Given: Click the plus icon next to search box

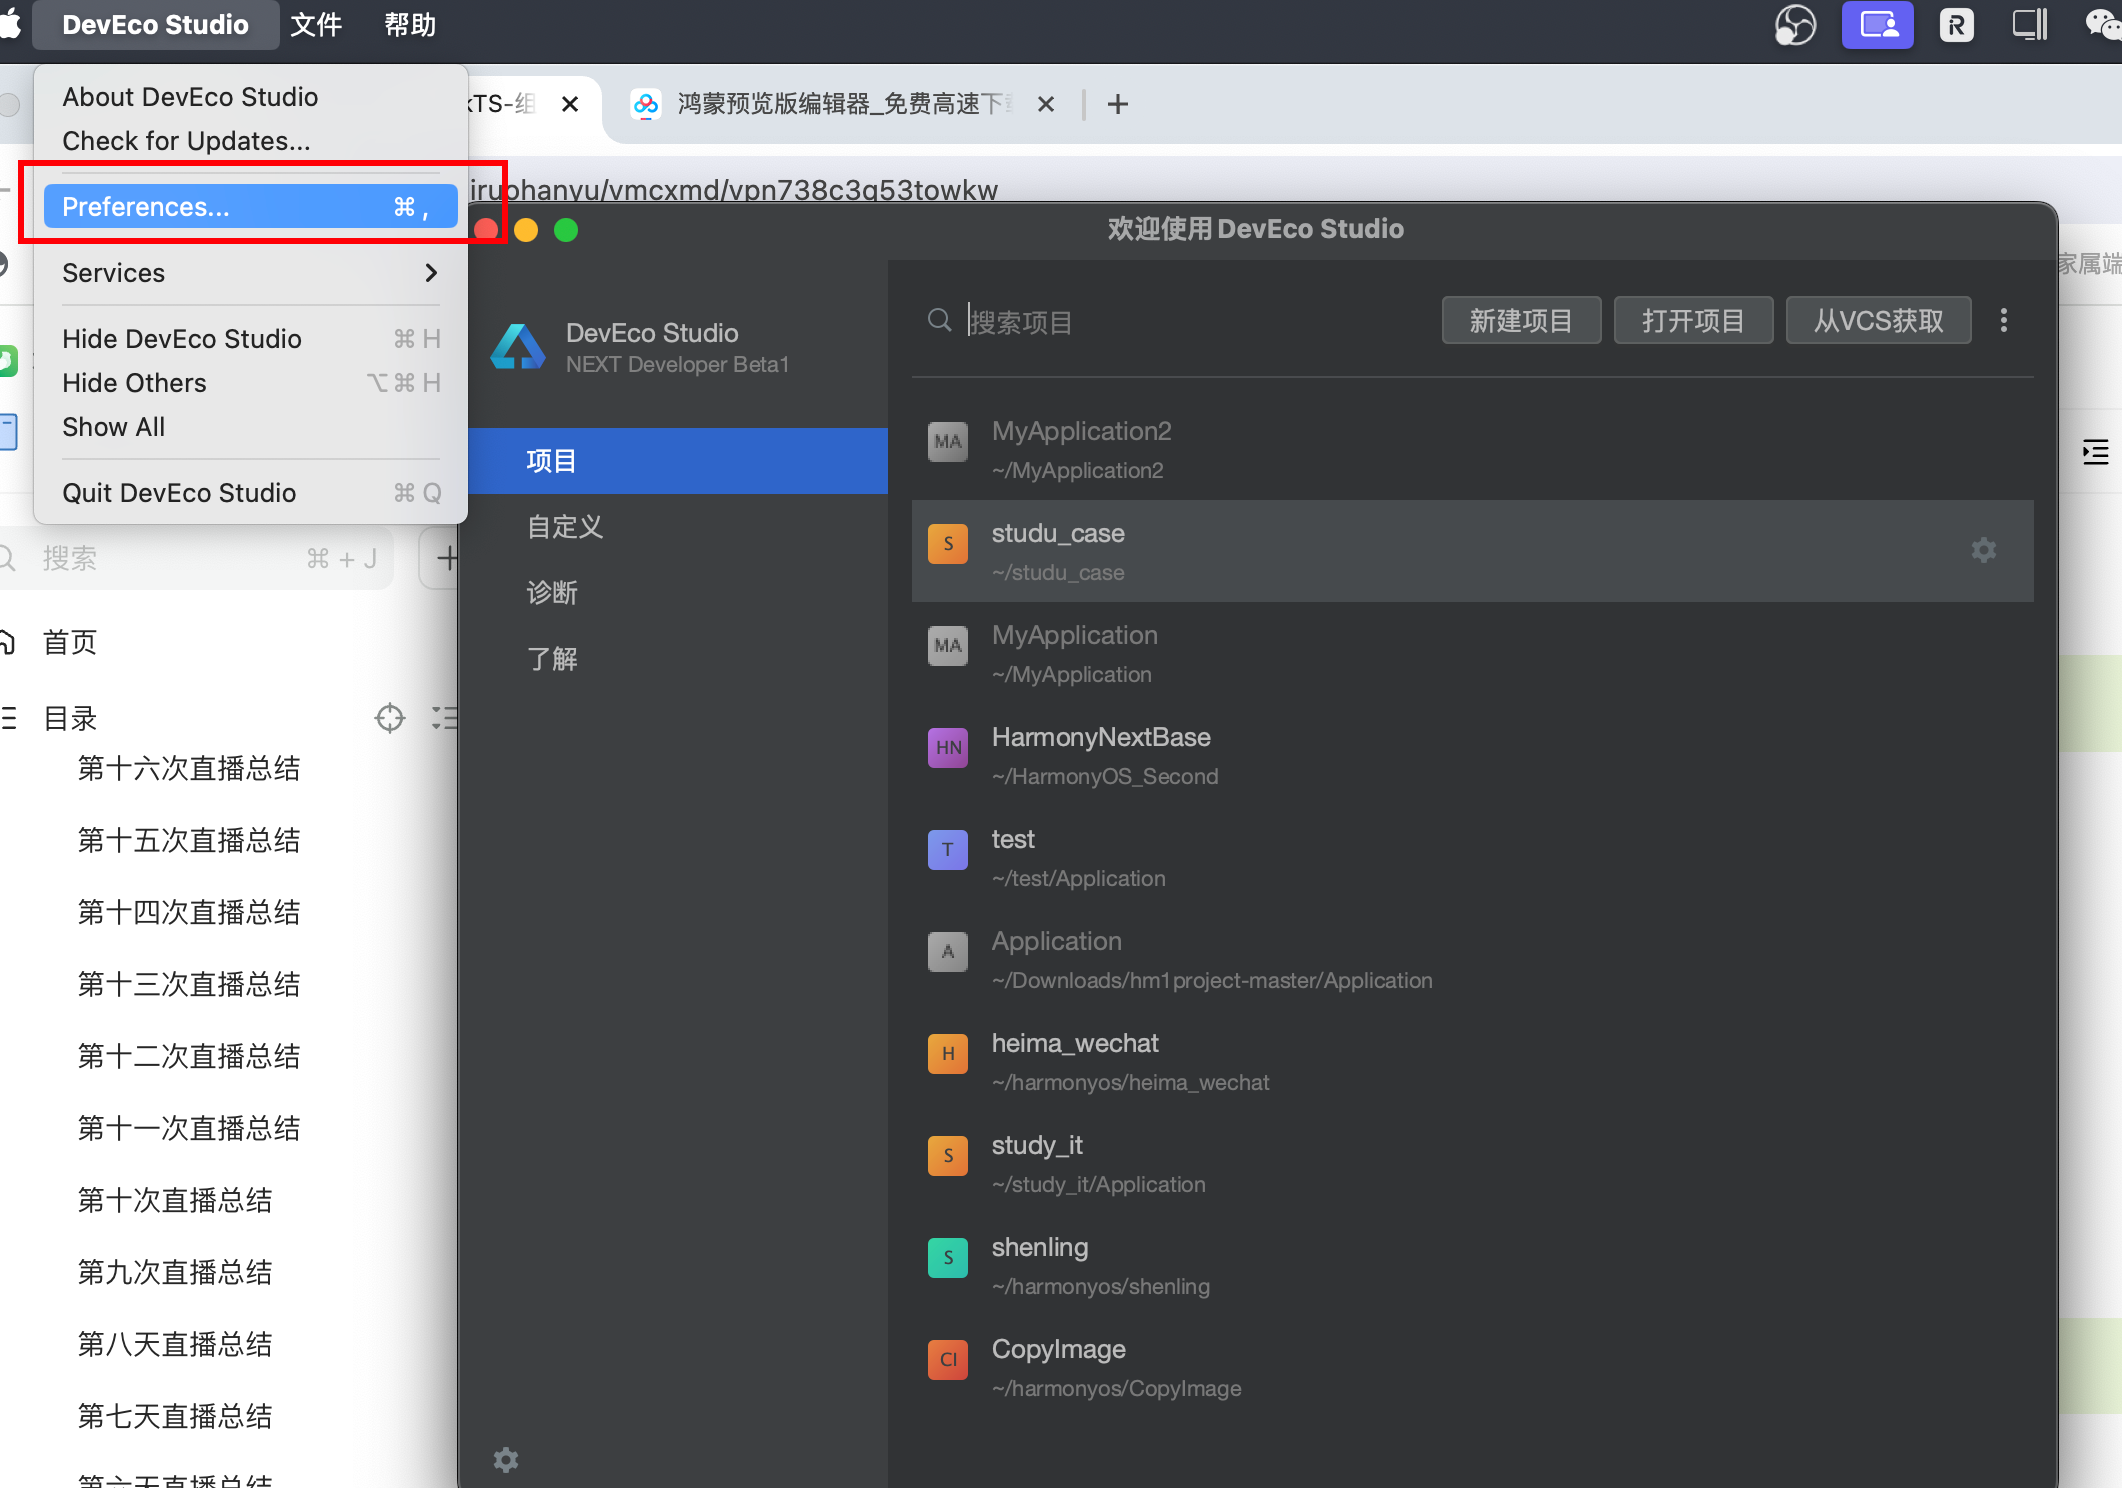Looking at the screenshot, I should pyautogui.click(x=446, y=558).
